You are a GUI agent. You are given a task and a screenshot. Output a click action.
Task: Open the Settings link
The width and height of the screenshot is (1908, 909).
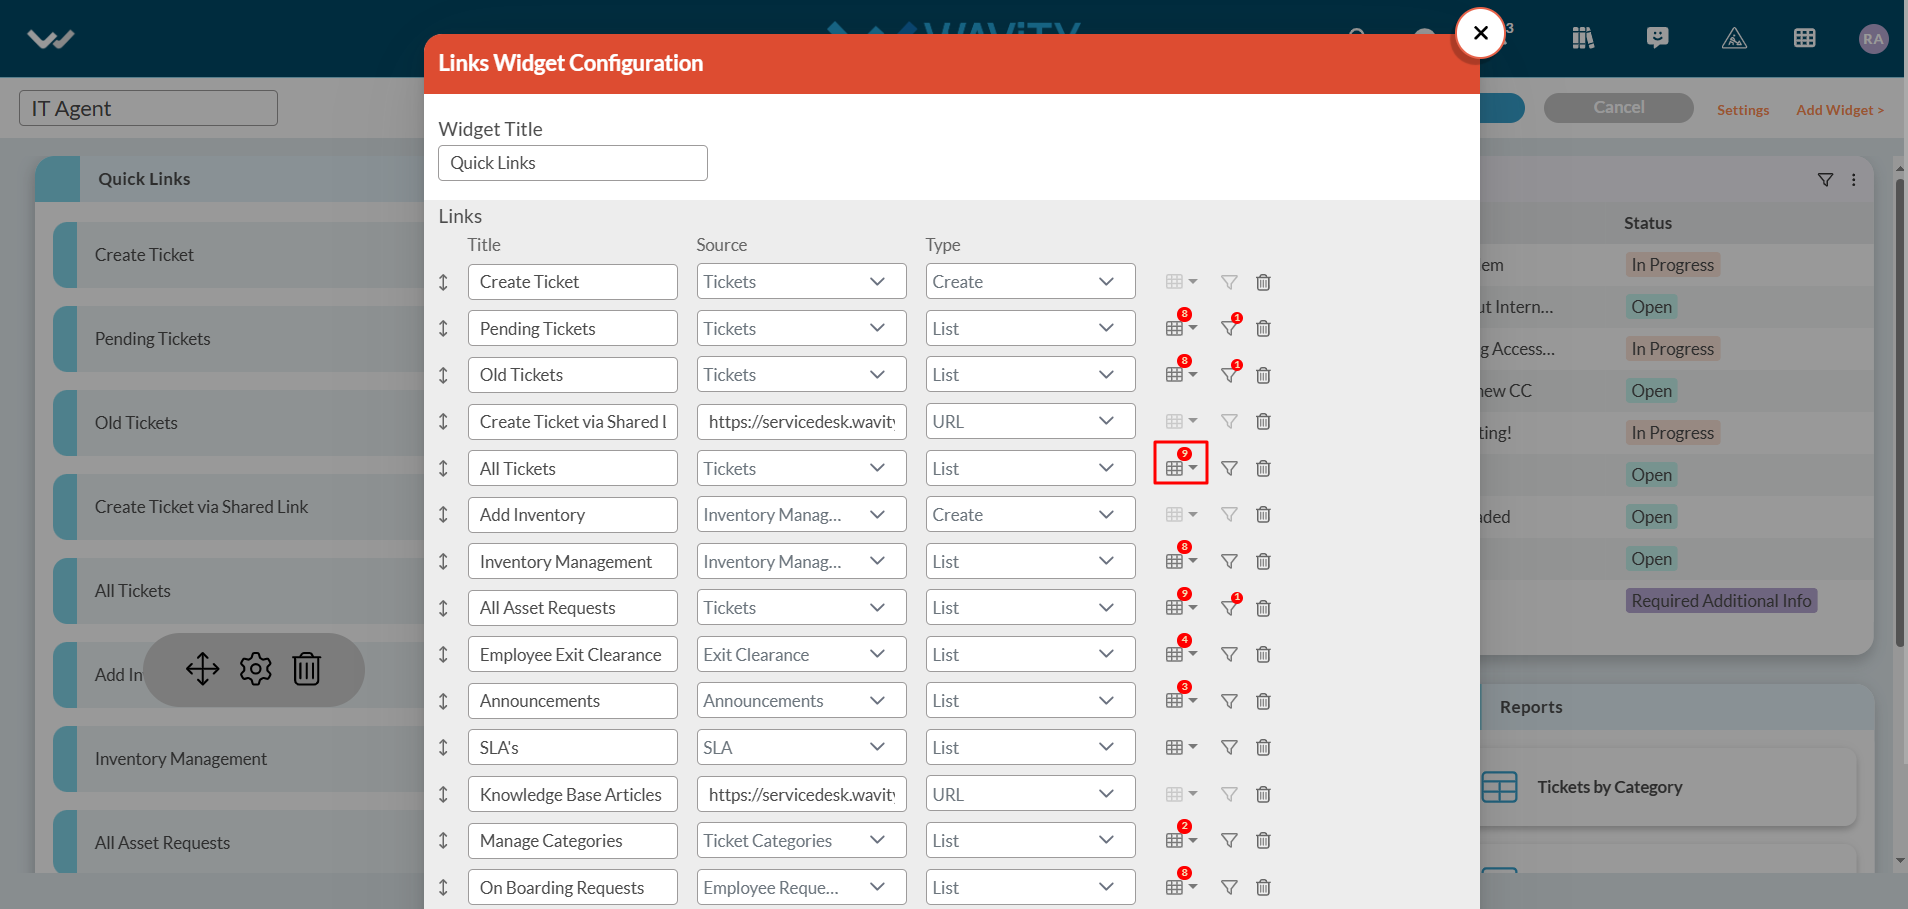pyautogui.click(x=1743, y=110)
